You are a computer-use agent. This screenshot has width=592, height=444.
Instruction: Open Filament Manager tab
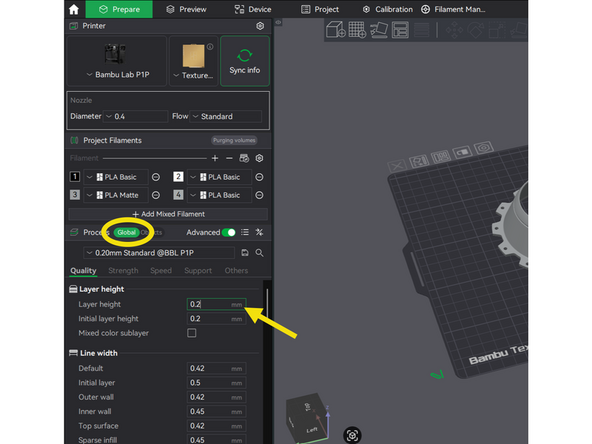click(x=453, y=9)
